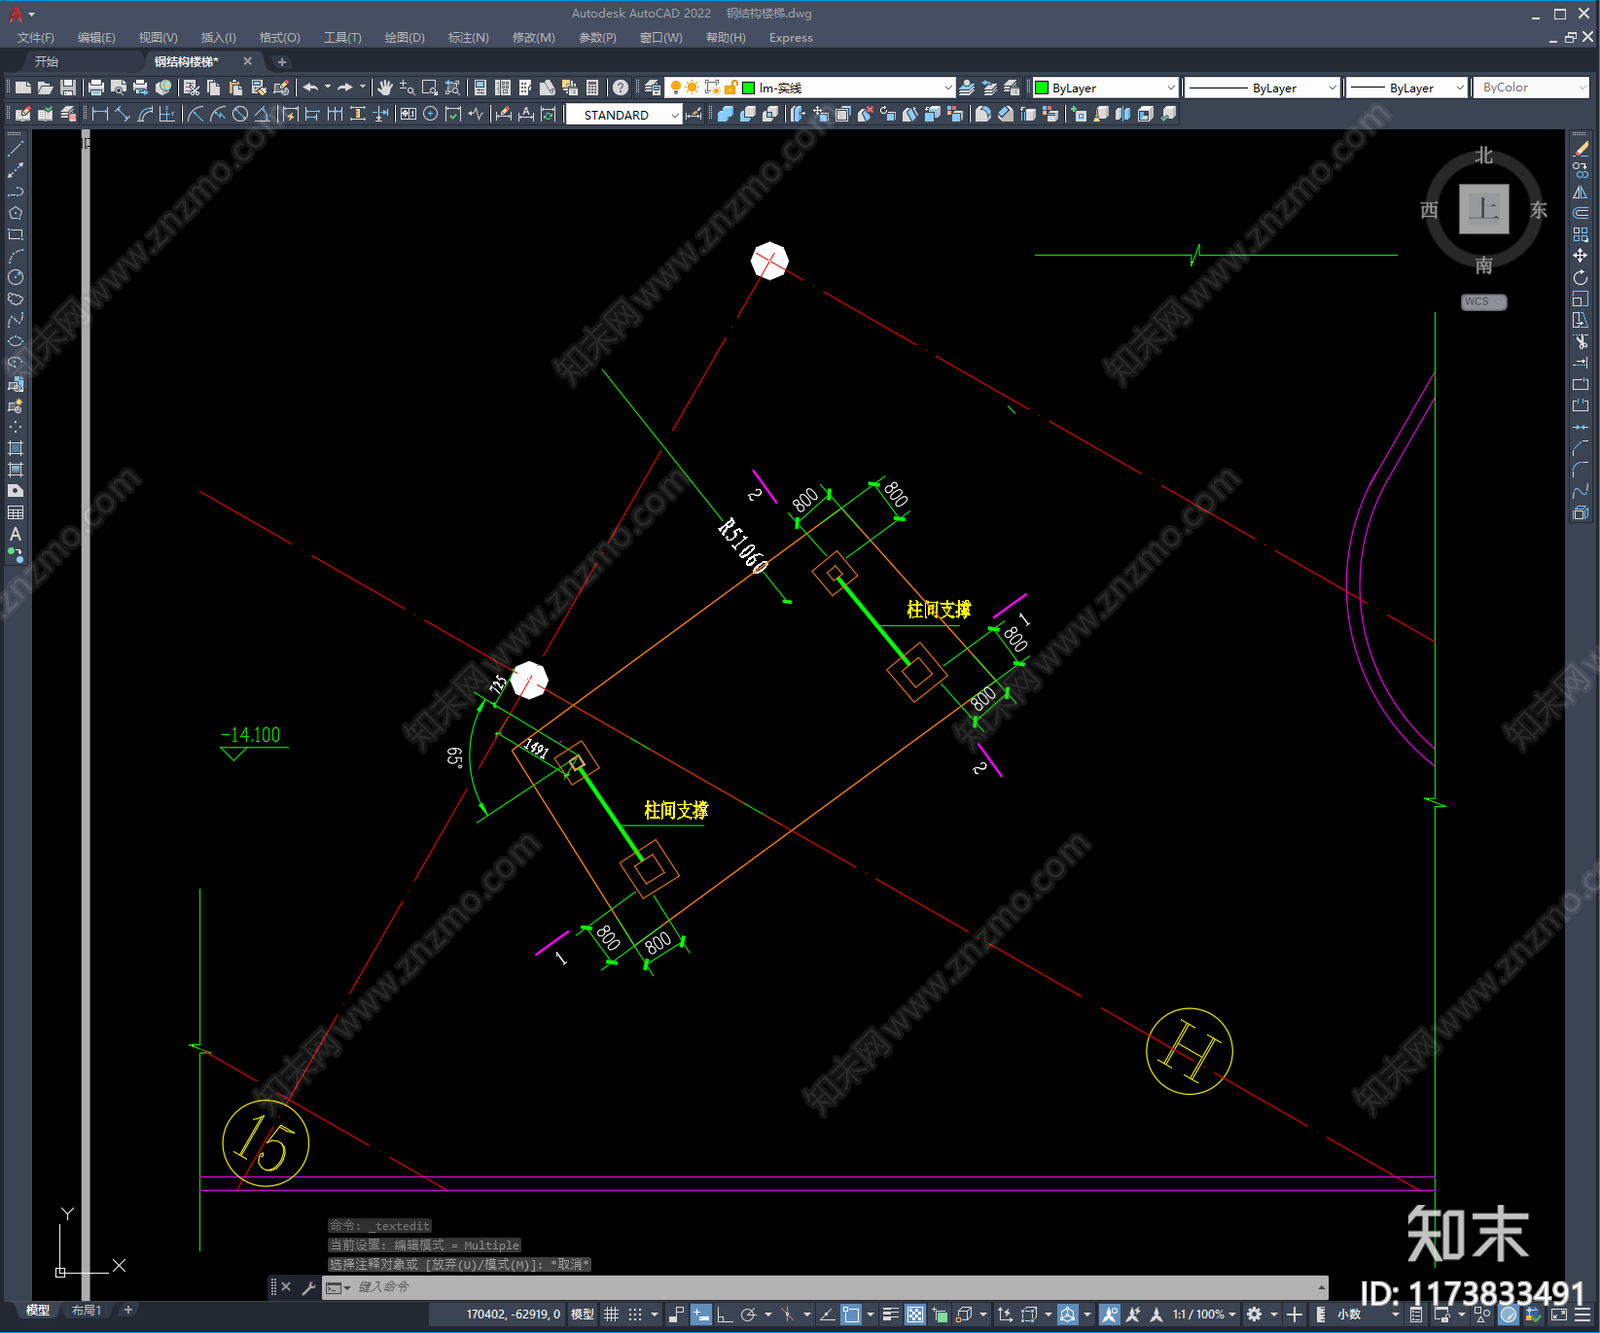Toggle polar tracking in status bar
This screenshot has height=1333, width=1600.
748,1314
